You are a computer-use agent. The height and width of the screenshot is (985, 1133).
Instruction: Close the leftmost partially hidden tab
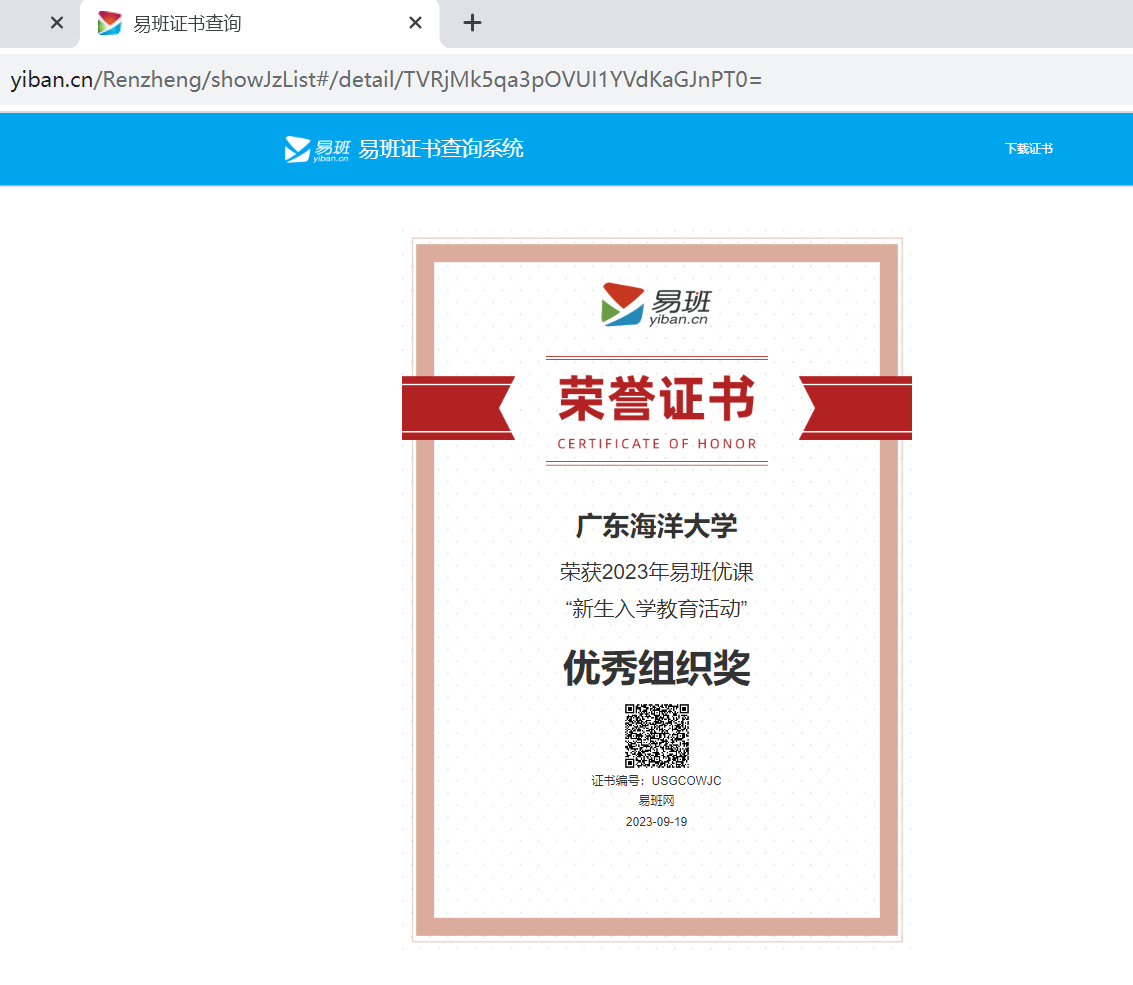(57, 23)
